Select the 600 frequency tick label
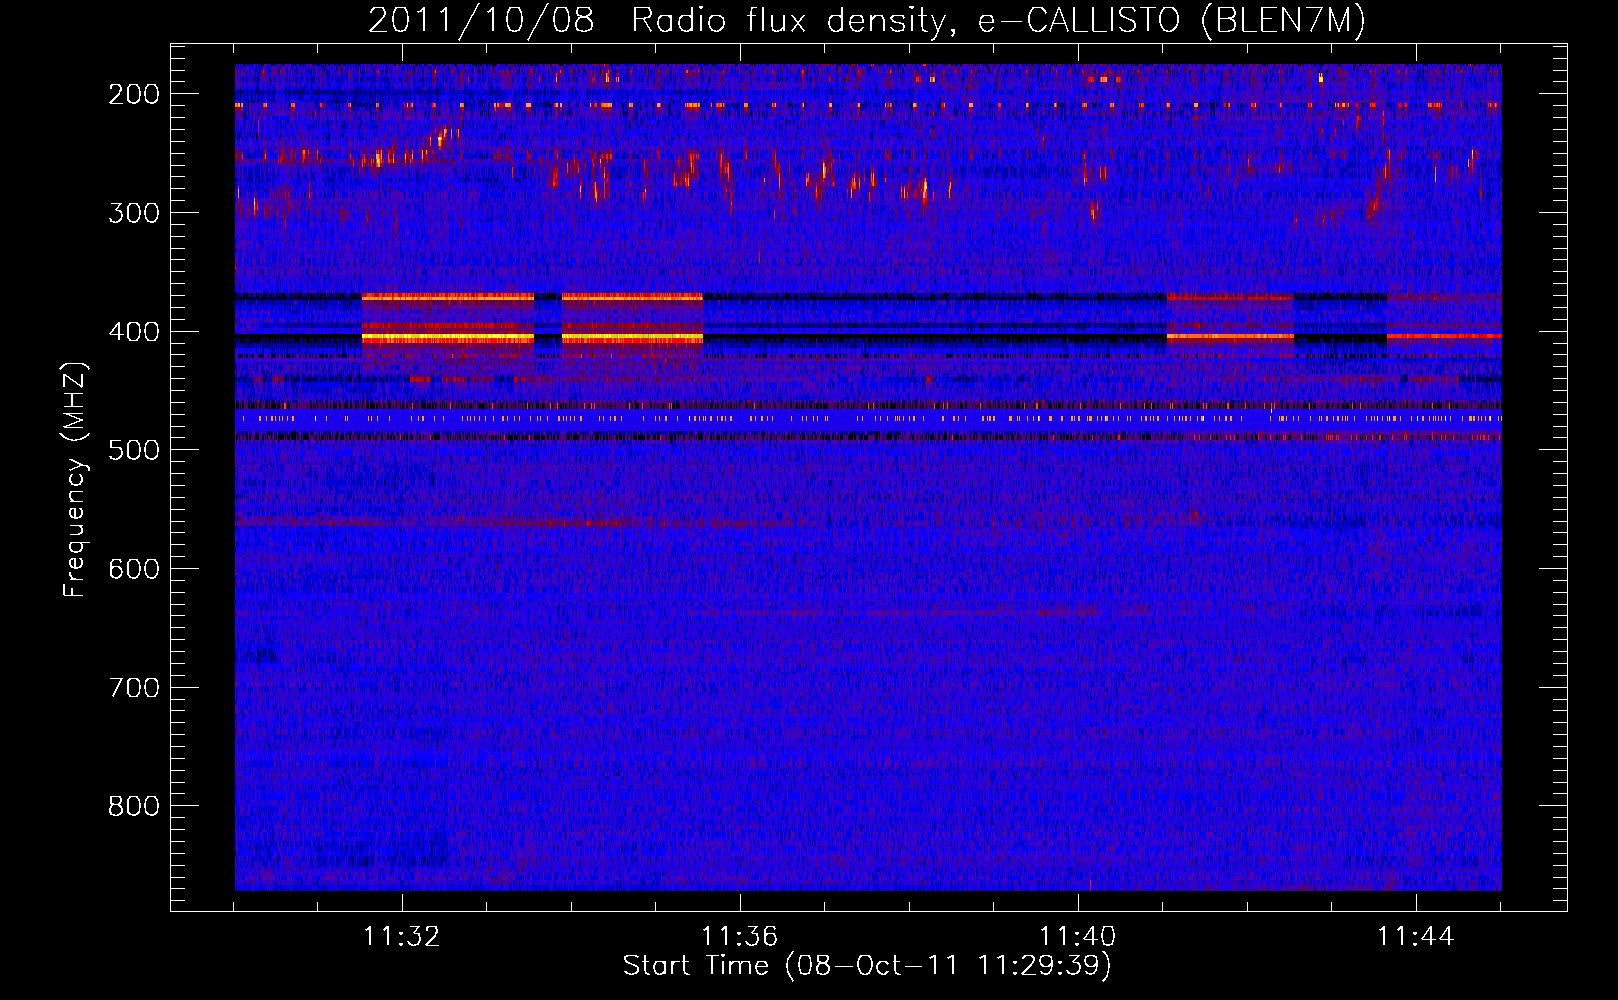The image size is (1618, 1000). [134, 569]
